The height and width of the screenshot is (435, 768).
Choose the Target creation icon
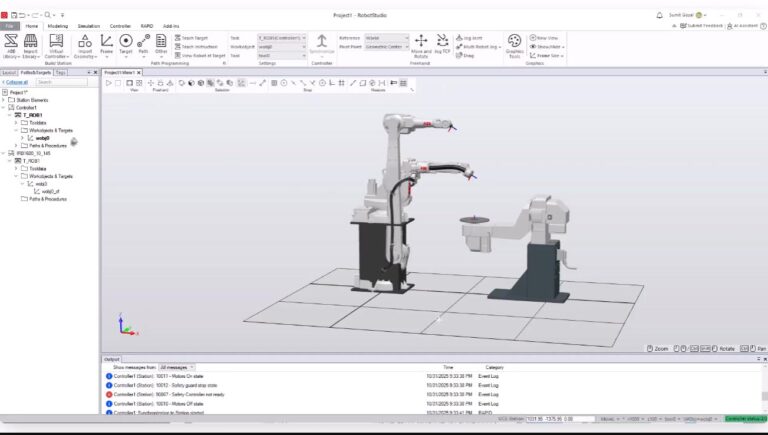[x=126, y=46]
